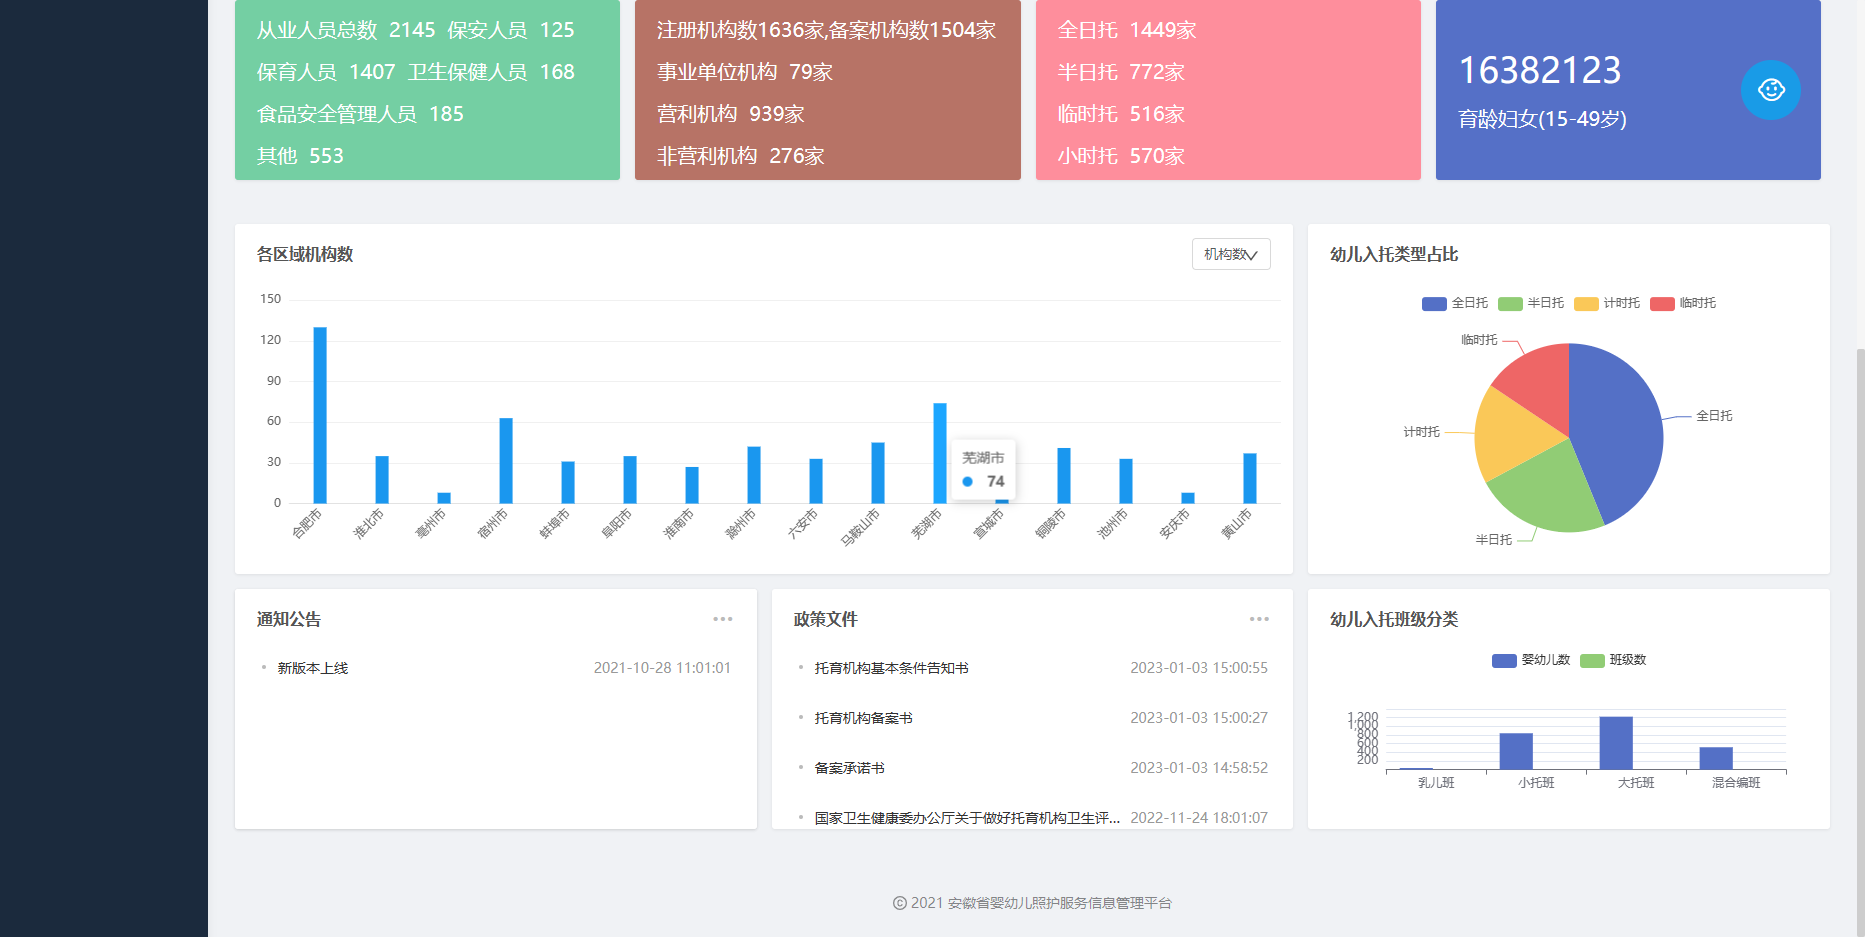Screen dimensions: 1865x937
Task: Click the 宿州市 bar in region chart
Action: pyautogui.click(x=506, y=460)
